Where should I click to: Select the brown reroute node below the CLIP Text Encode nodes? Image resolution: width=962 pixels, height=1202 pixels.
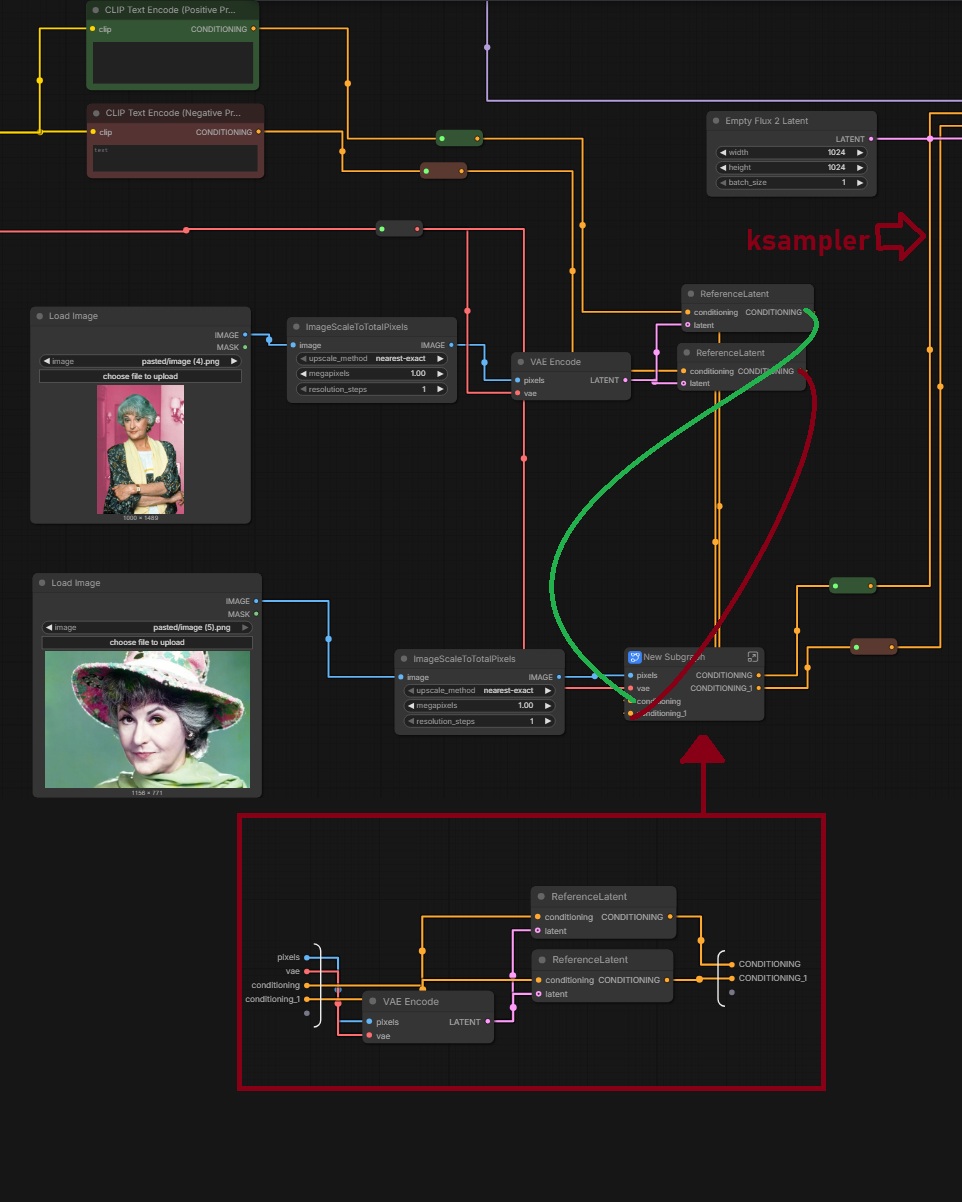pos(443,171)
